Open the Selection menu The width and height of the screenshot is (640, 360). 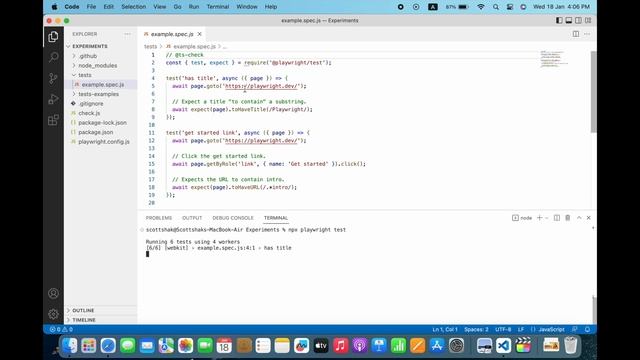point(133,7)
